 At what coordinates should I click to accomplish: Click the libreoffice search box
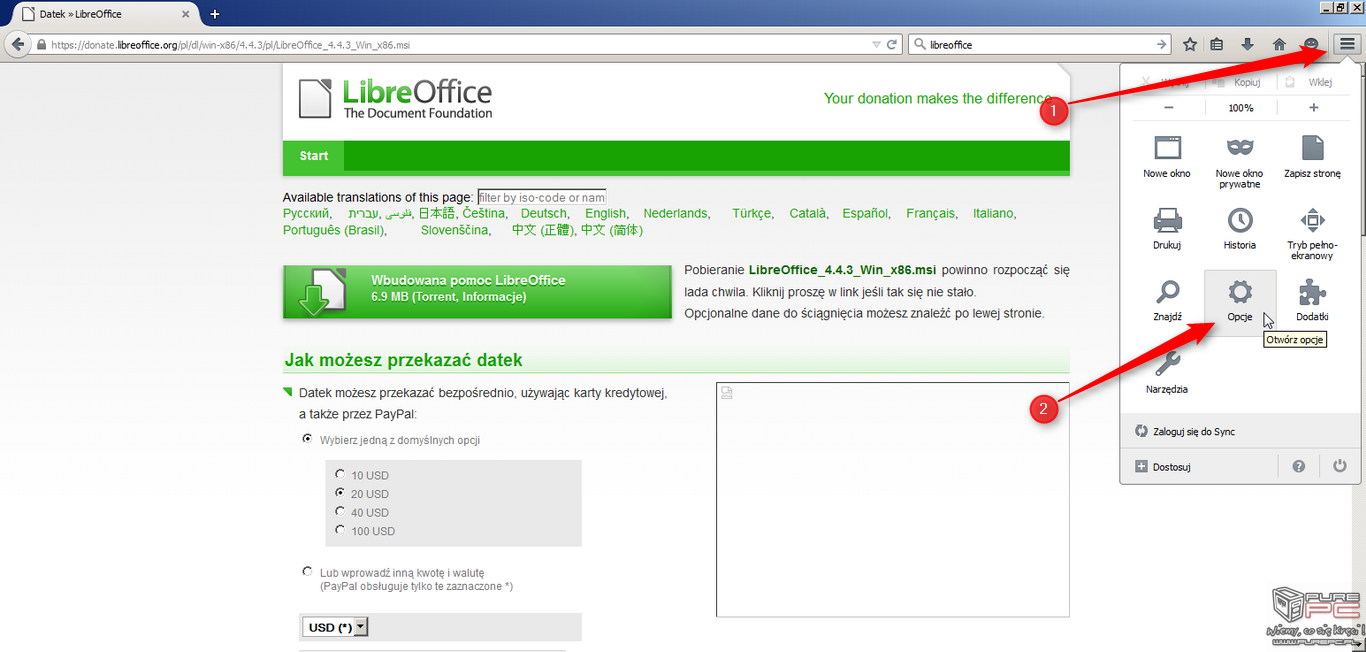(x=1040, y=45)
